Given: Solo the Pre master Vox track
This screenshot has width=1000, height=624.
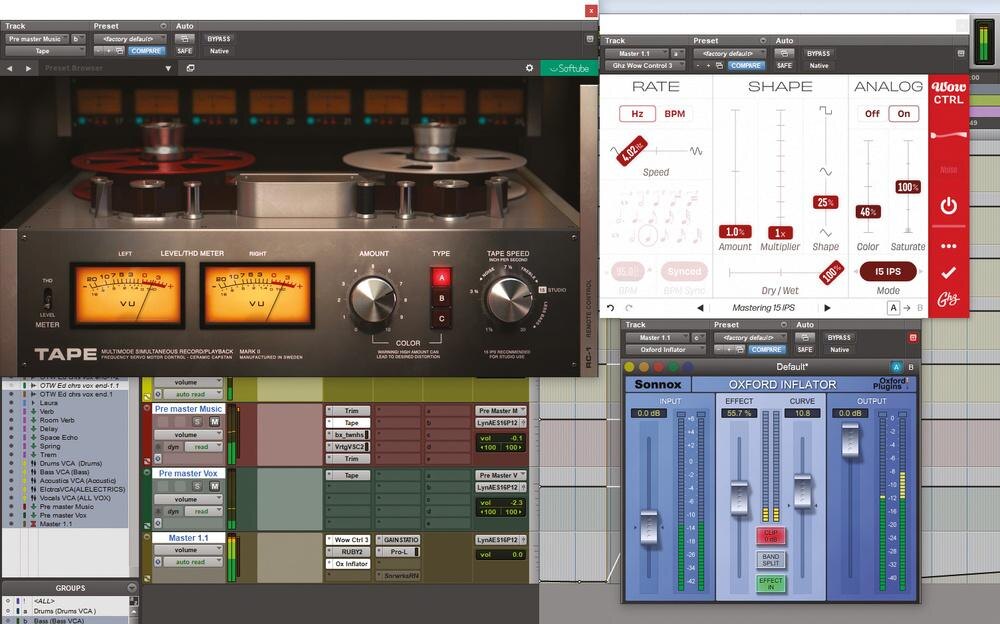Looking at the screenshot, I should [x=197, y=486].
